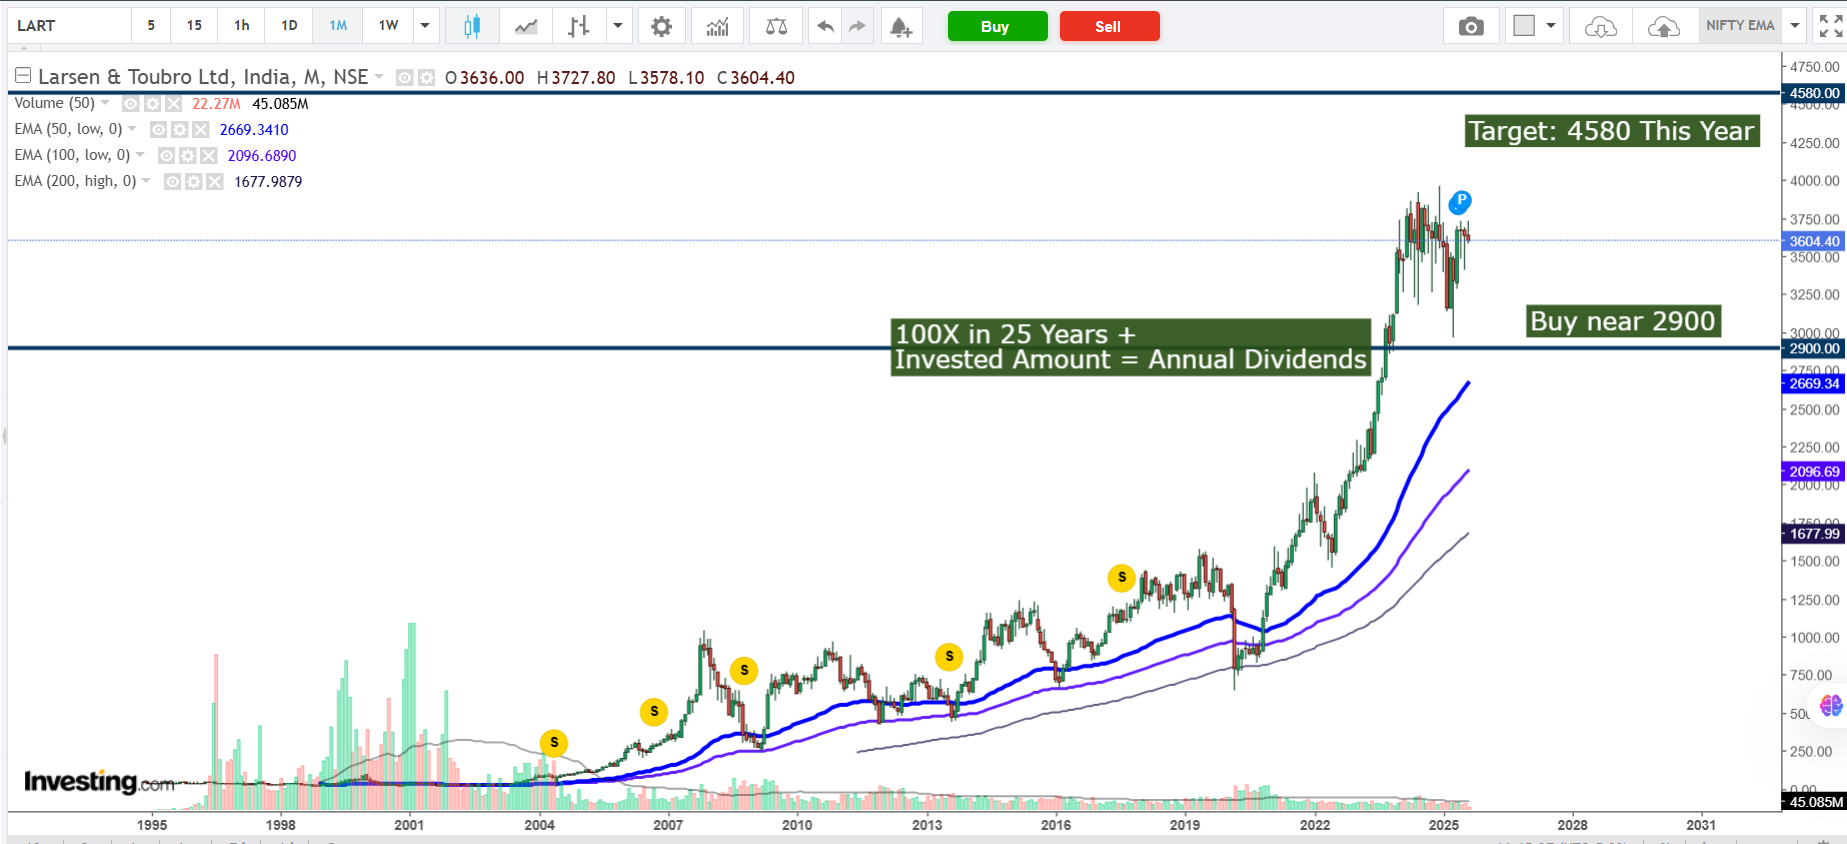Image resolution: width=1847 pixels, height=844 pixels.
Task: Hide the EMA 50 line
Action: 158,130
